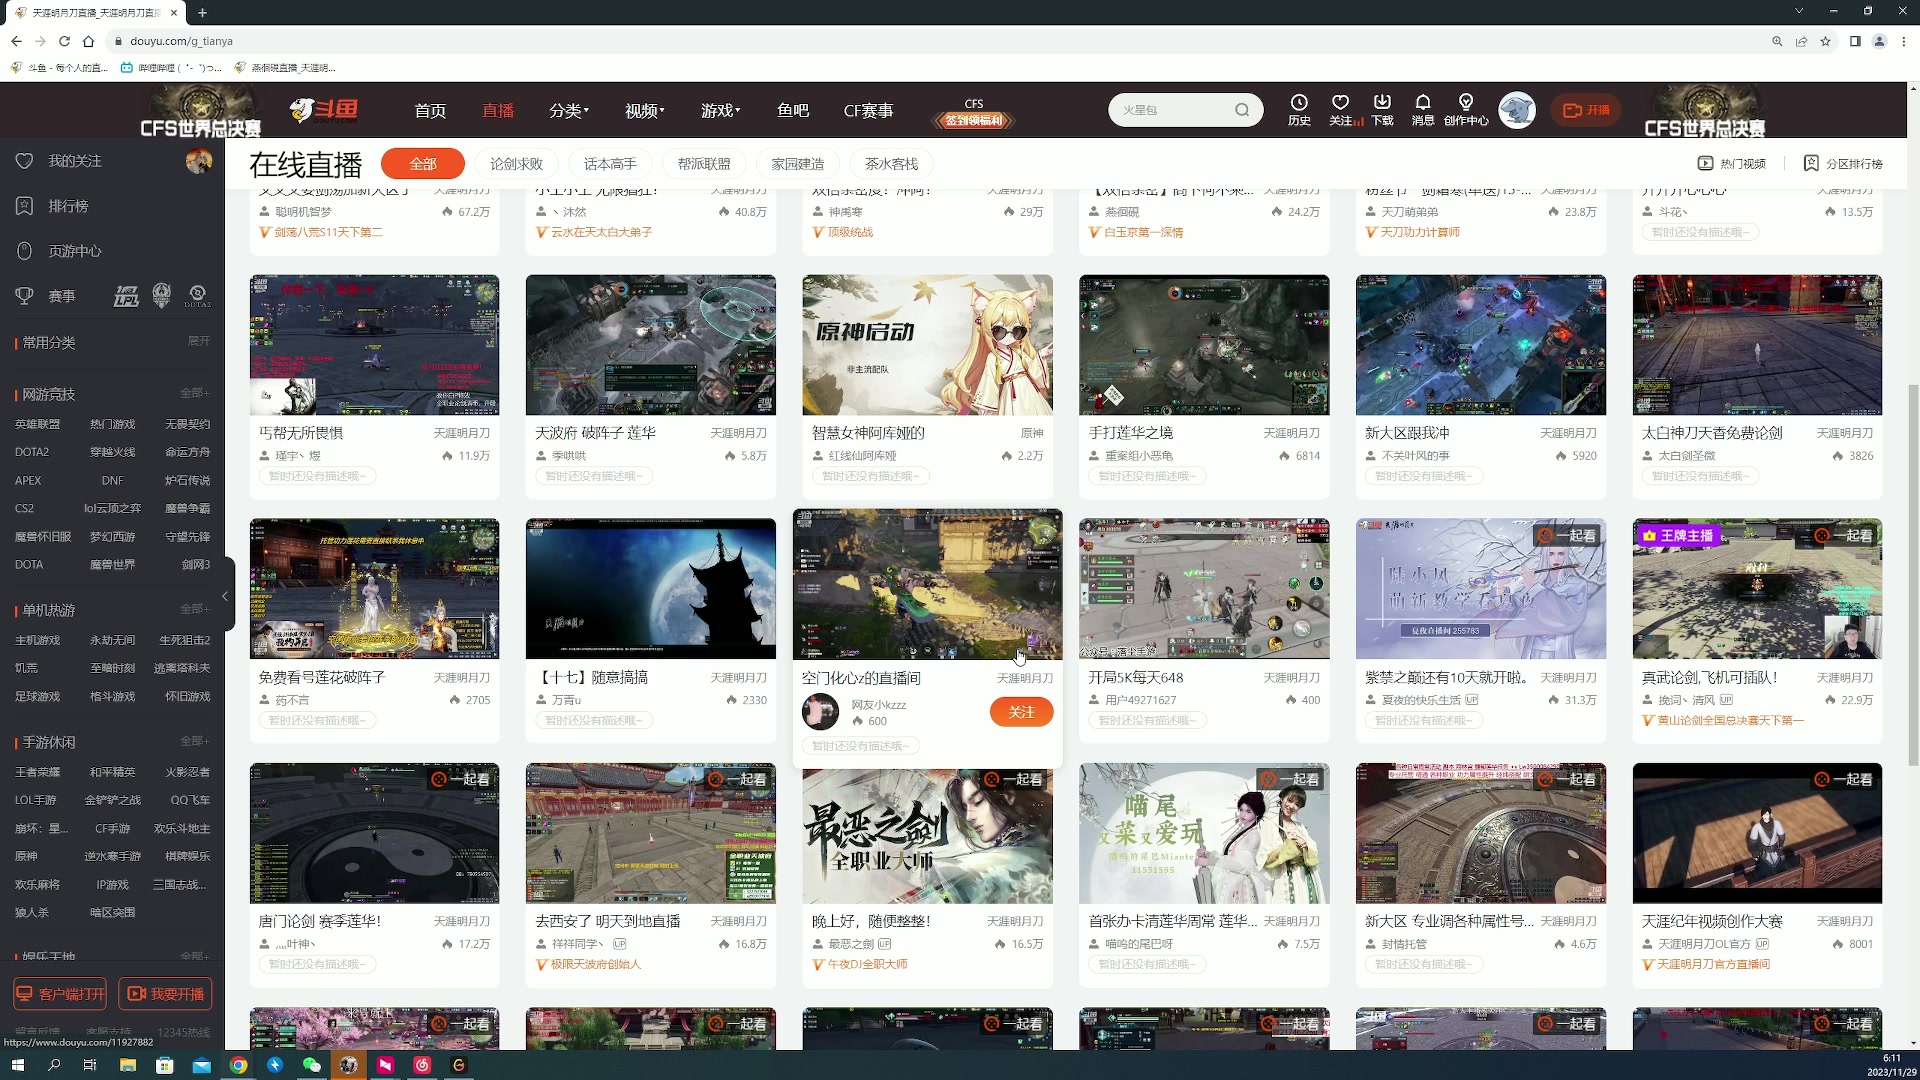The image size is (1920, 1080).
Task: Expand the 分类 dropdown in top navigation
Action: coord(568,111)
